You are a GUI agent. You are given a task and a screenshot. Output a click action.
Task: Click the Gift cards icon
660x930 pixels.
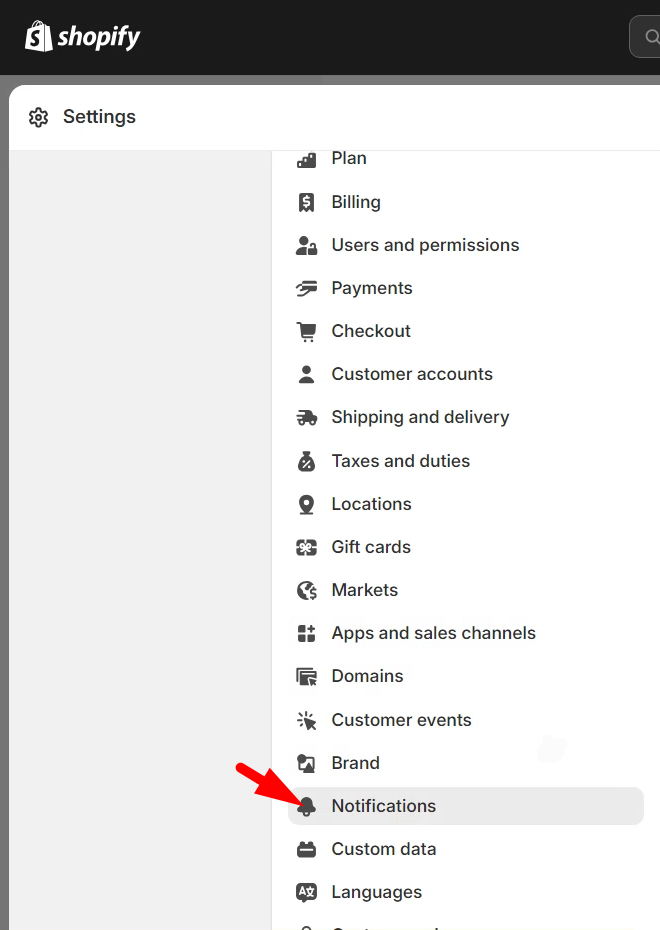(x=307, y=547)
